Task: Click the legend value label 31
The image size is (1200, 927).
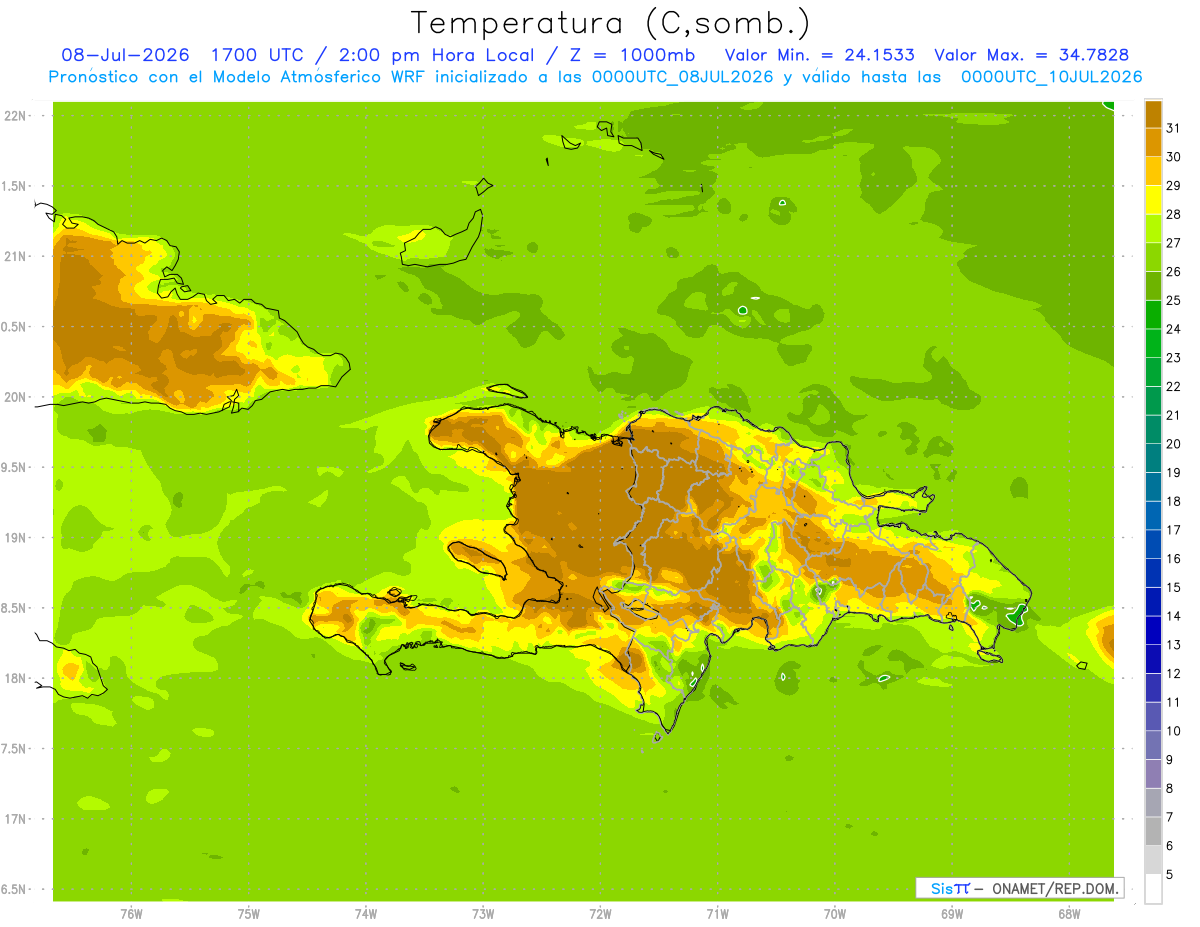Action: click(1174, 128)
